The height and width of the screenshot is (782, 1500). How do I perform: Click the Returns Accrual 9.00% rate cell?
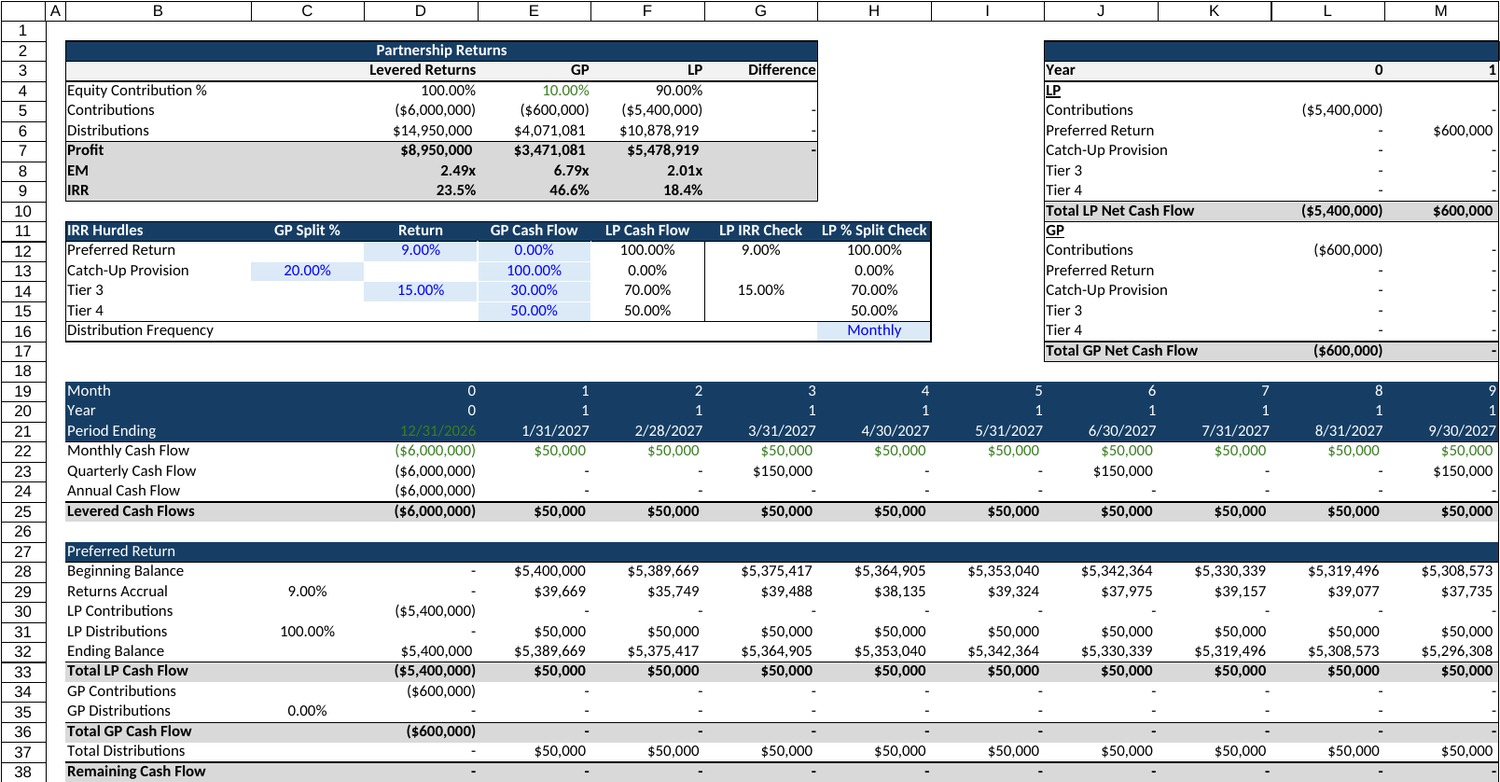[307, 590]
